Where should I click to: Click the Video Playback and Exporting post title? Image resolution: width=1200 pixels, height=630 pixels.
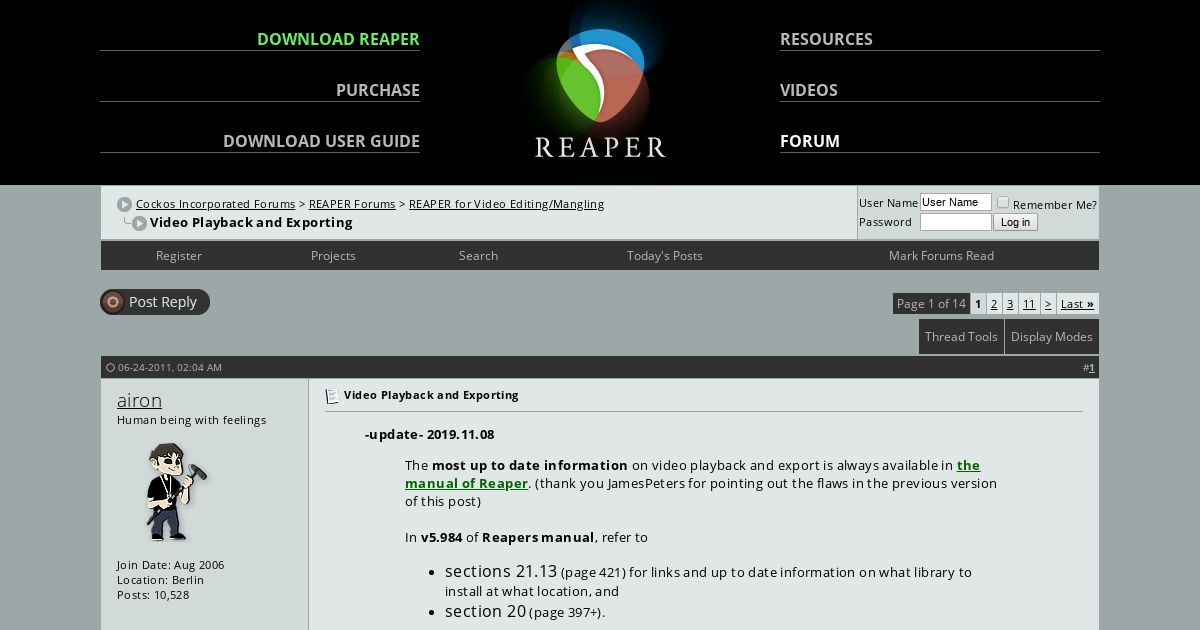pyautogui.click(x=431, y=395)
